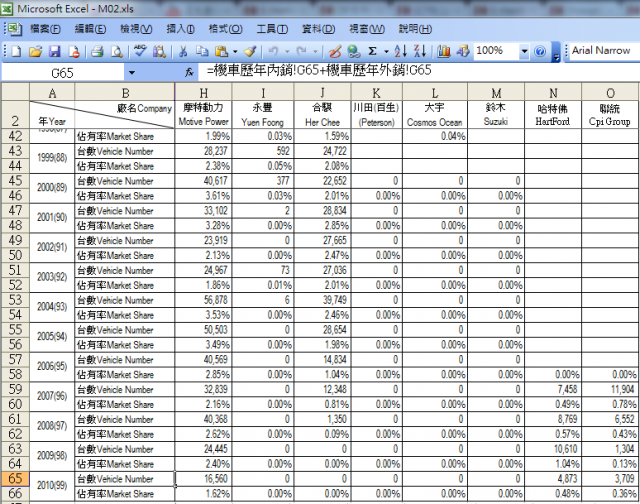Expand the Redo history dropdown arrow

(315, 52)
